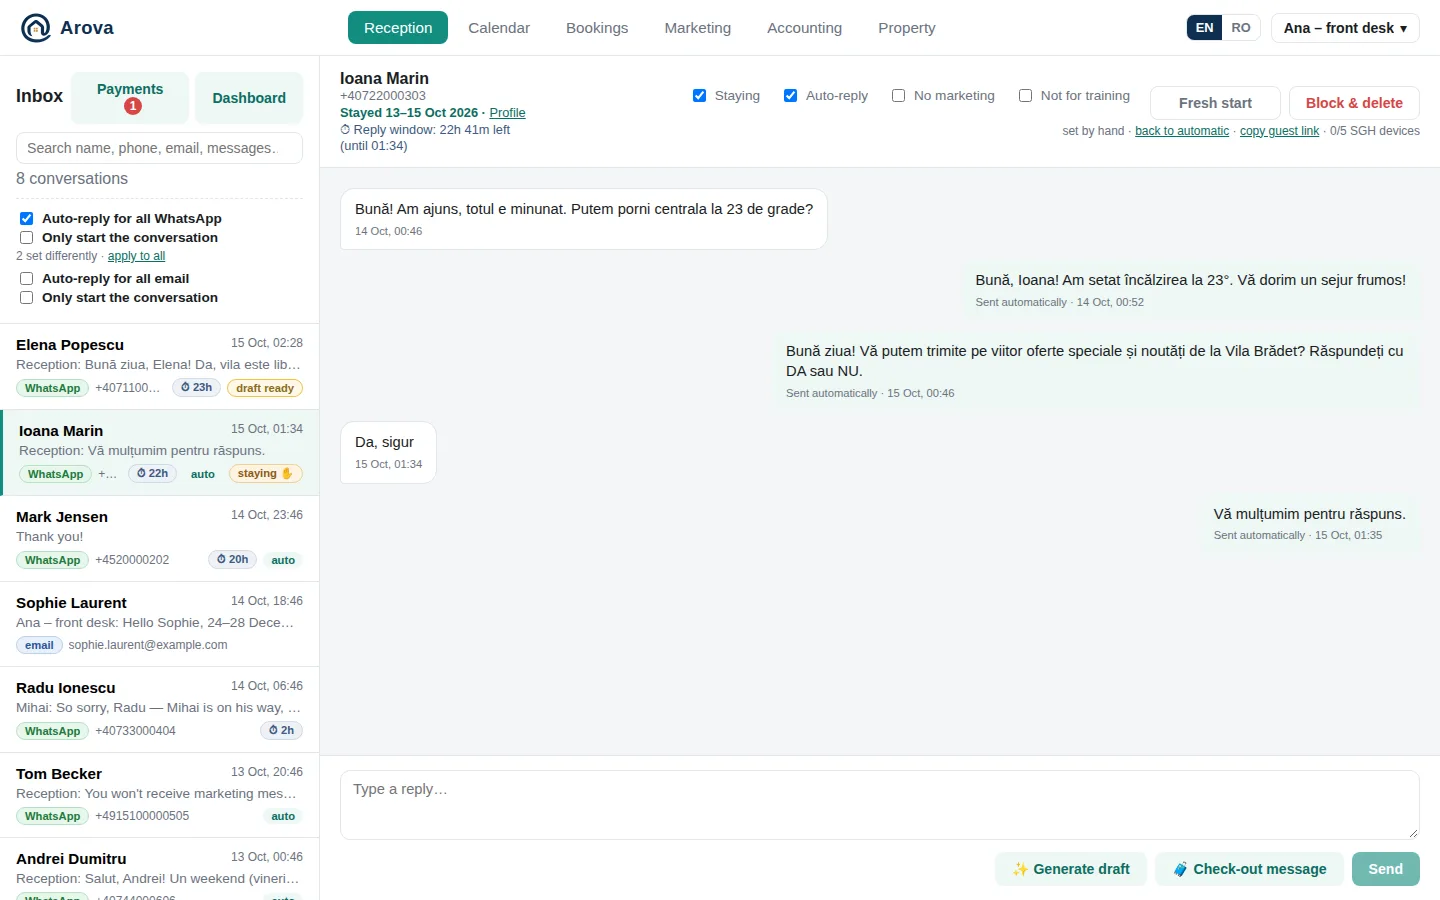Switch to the Accounting tab
Image resolution: width=1440 pixels, height=900 pixels.
coord(805,28)
